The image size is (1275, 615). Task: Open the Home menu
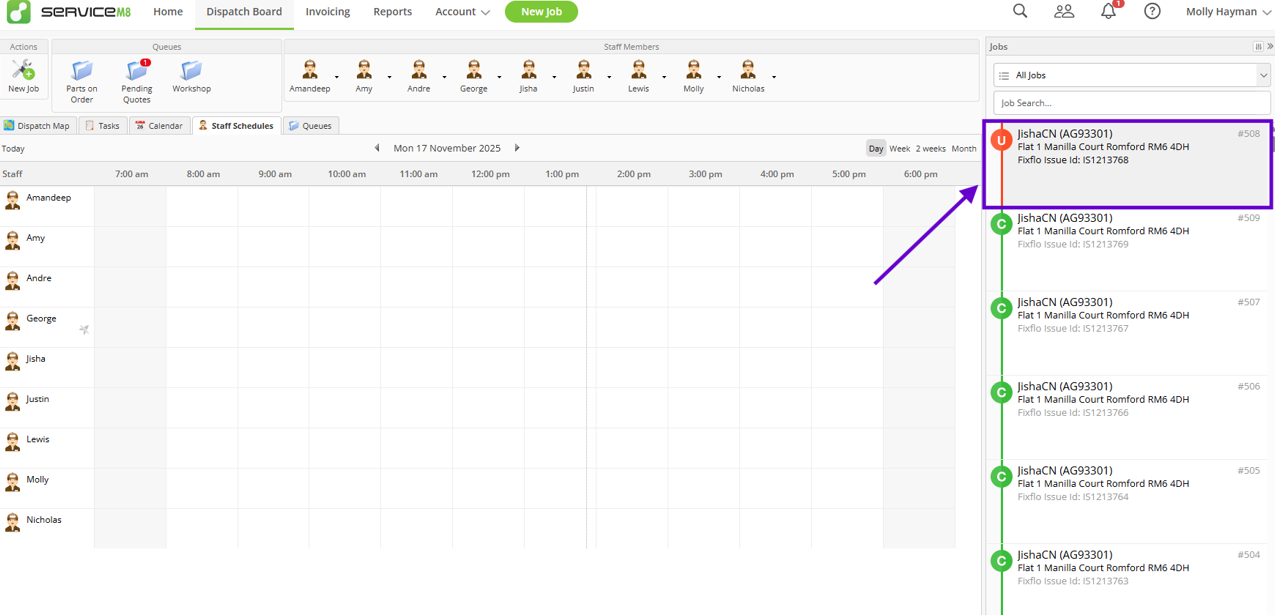[x=168, y=12]
